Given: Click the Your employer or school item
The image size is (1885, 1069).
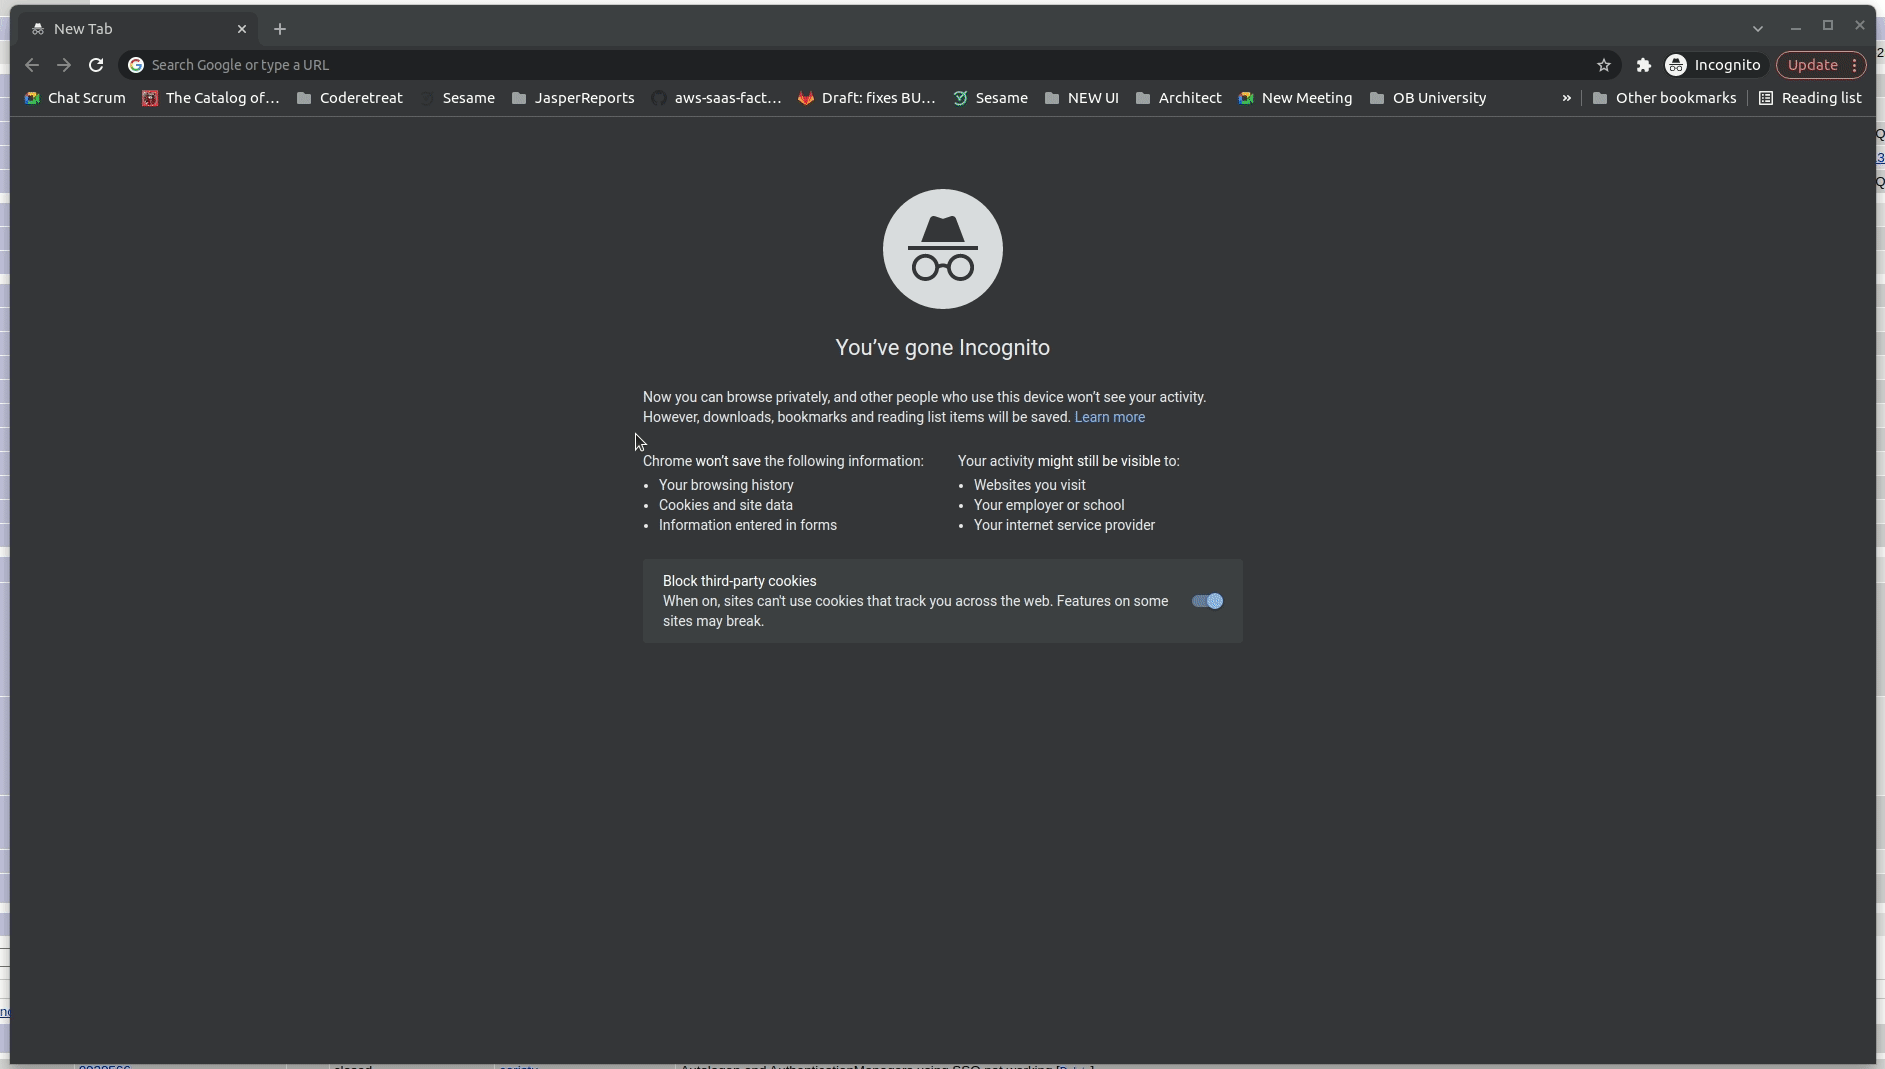Looking at the screenshot, I should coord(1049,505).
